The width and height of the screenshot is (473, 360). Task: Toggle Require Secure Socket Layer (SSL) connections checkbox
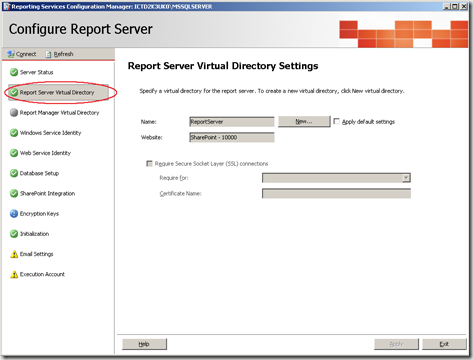pyautogui.click(x=149, y=163)
